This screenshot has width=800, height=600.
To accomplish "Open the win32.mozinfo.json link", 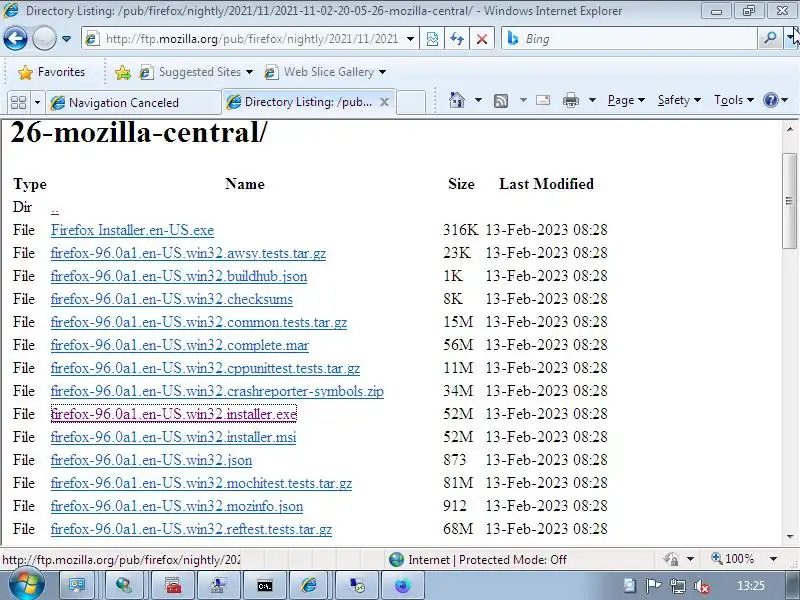I will click(x=177, y=506).
